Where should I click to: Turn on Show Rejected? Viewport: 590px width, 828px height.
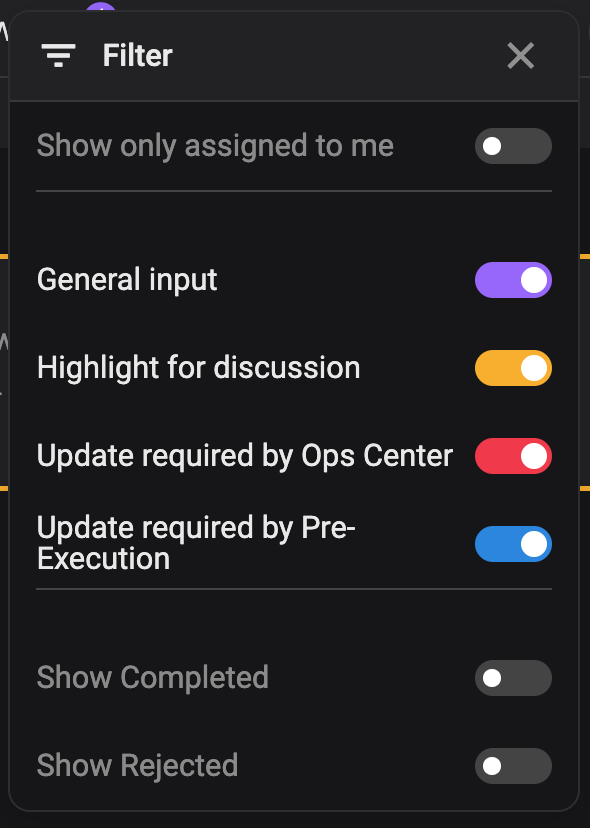coord(513,765)
